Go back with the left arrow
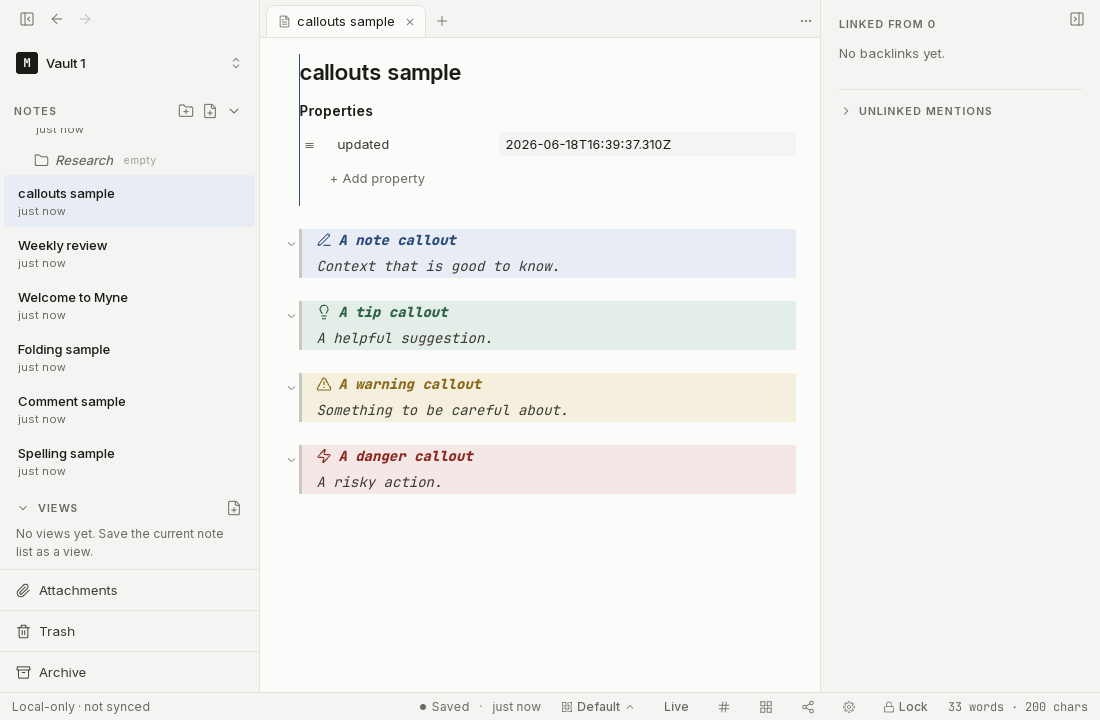The width and height of the screenshot is (1100, 720). pos(57,19)
